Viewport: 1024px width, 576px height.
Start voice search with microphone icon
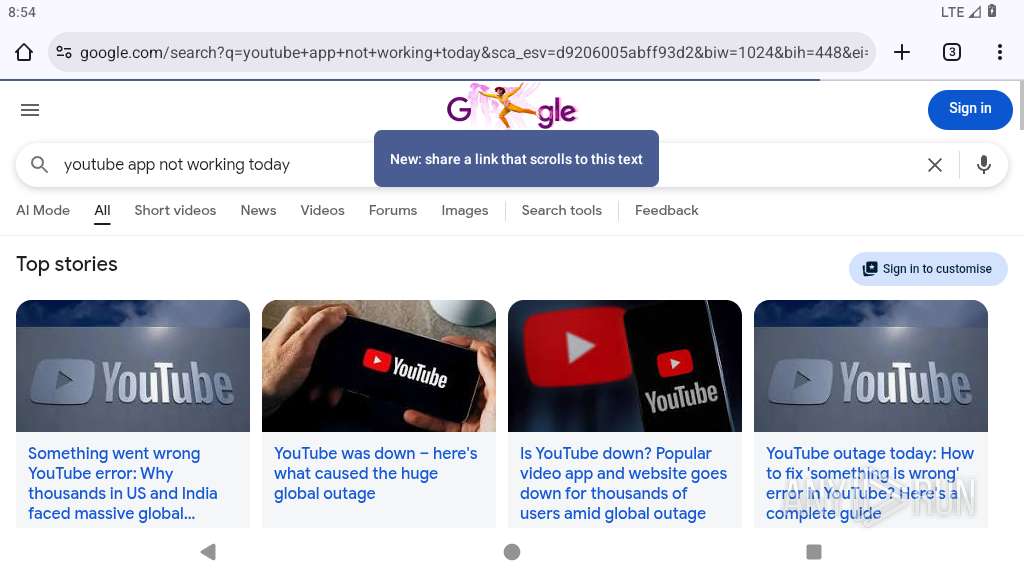pyautogui.click(x=984, y=165)
